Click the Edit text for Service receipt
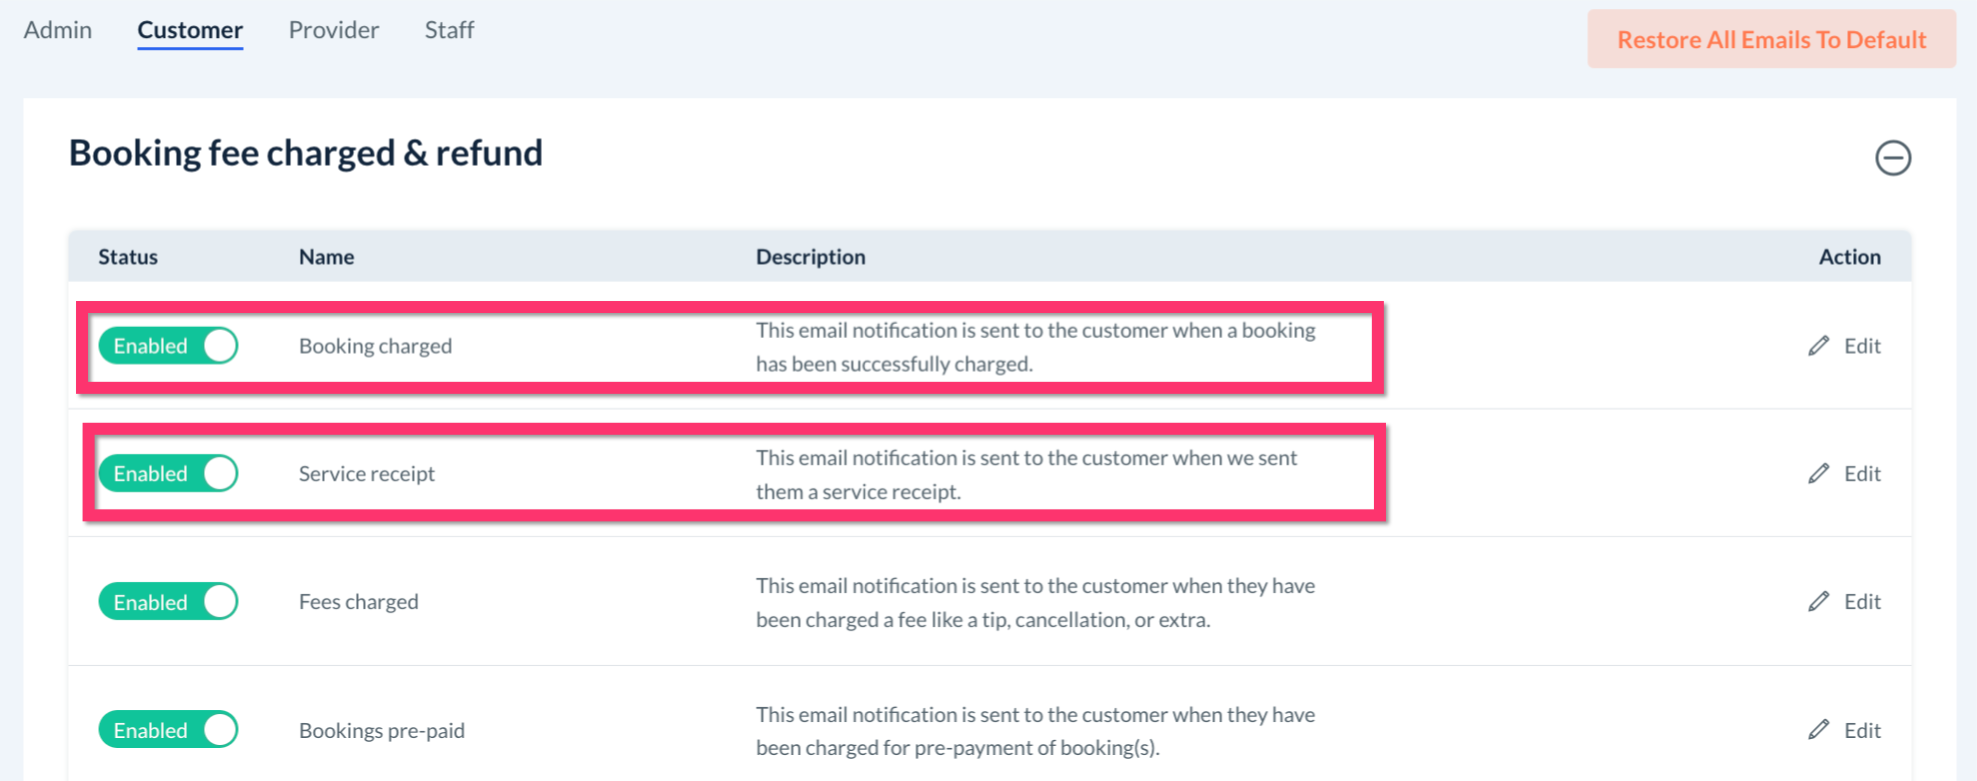Screen dimensions: 1977x781 click(1862, 474)
